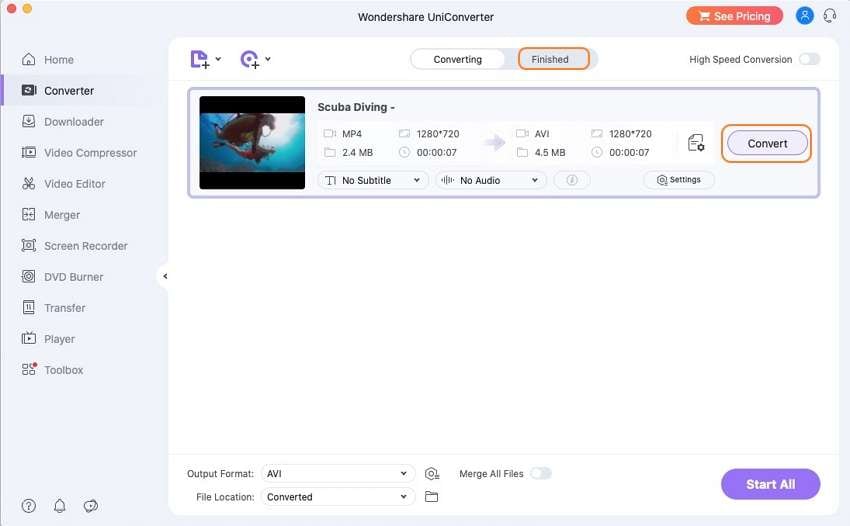The width and height of the screenshot is (850, 526).
Task: Expand the Add Files dropdown arrow
Action: pyautogui.click(x=218, y=59)
